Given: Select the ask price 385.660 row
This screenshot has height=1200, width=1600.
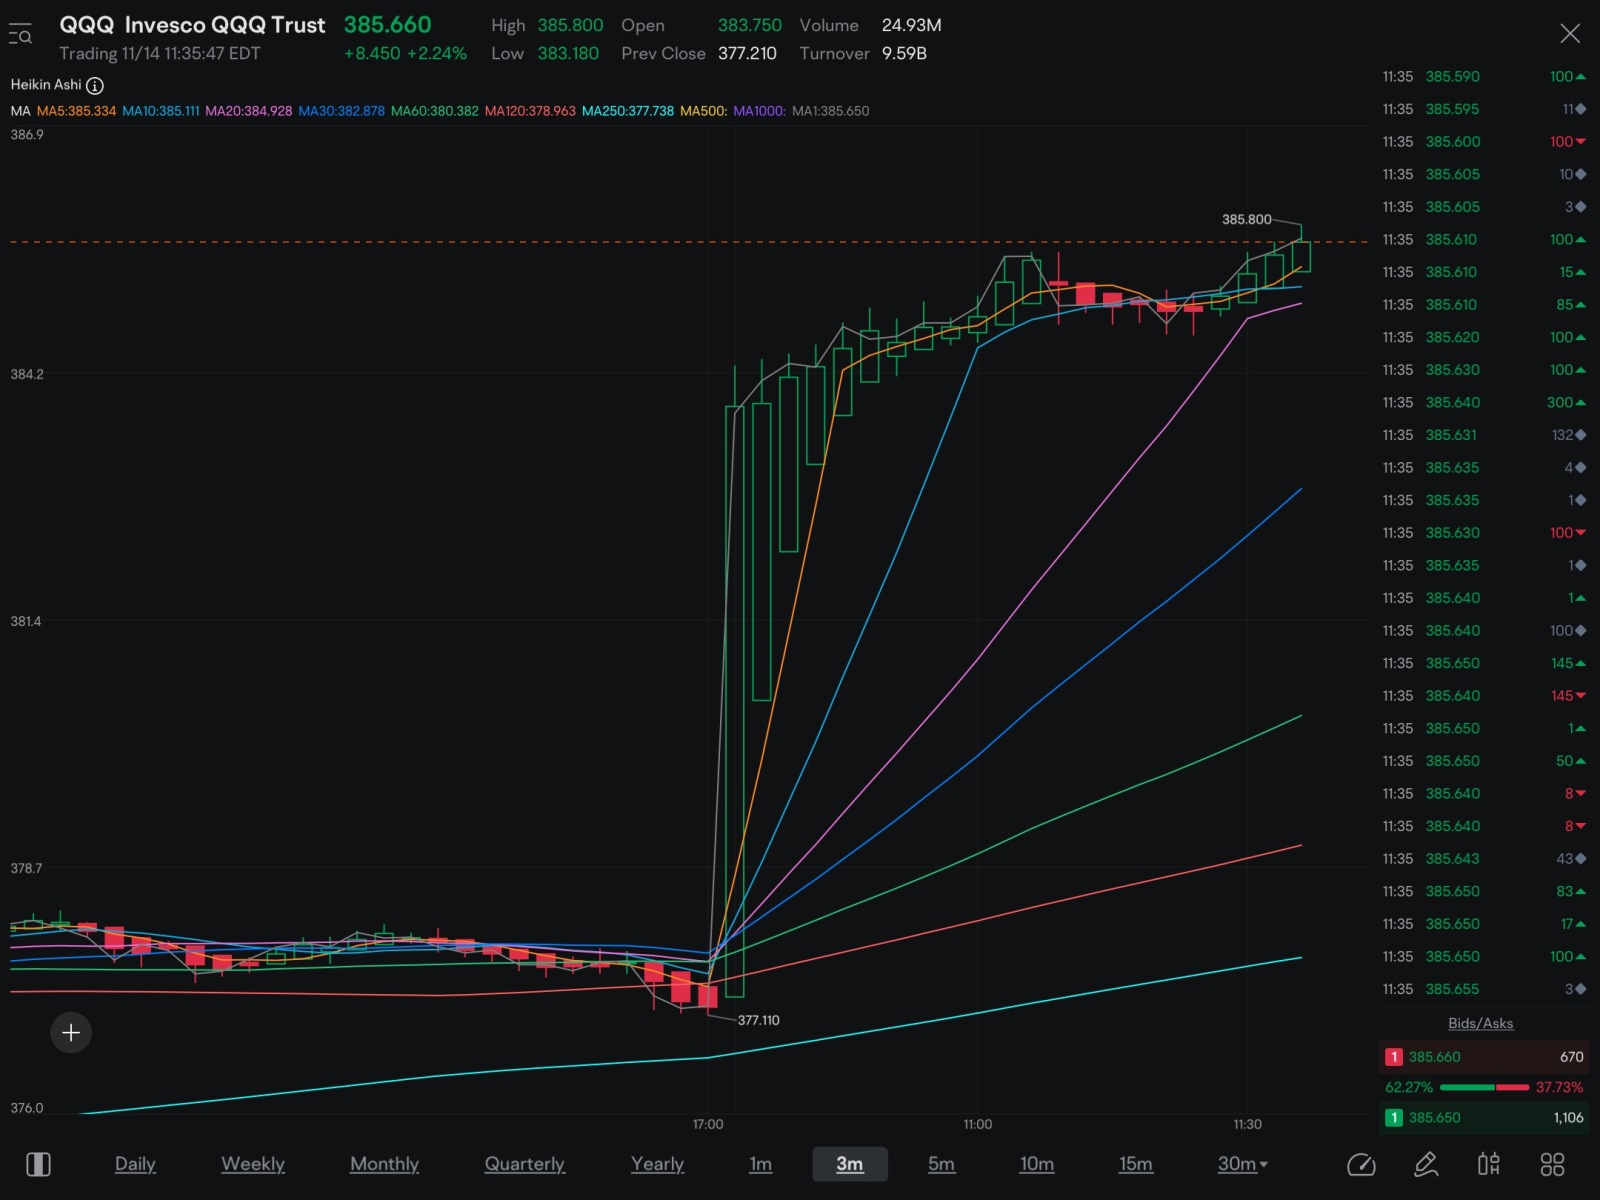Looking at the screenshot, I should pyautogui.click(x=1483, y=1057).
